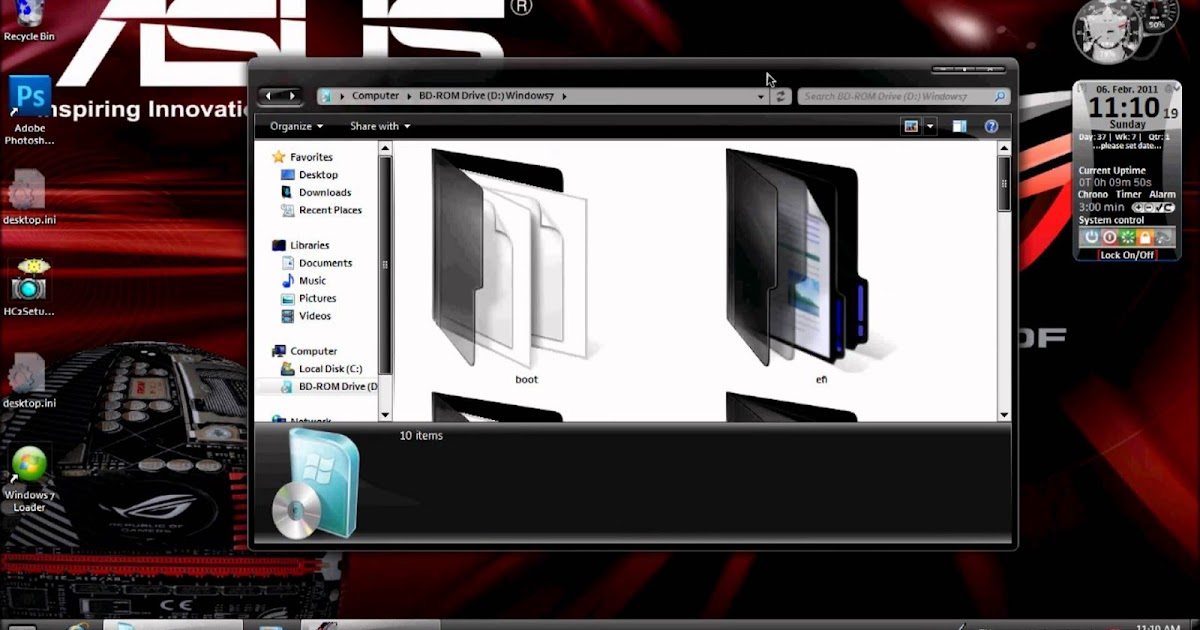Go forward using Explorer forward arrow
Viewport: 1200px width, 630px height.
click(292, 96)
